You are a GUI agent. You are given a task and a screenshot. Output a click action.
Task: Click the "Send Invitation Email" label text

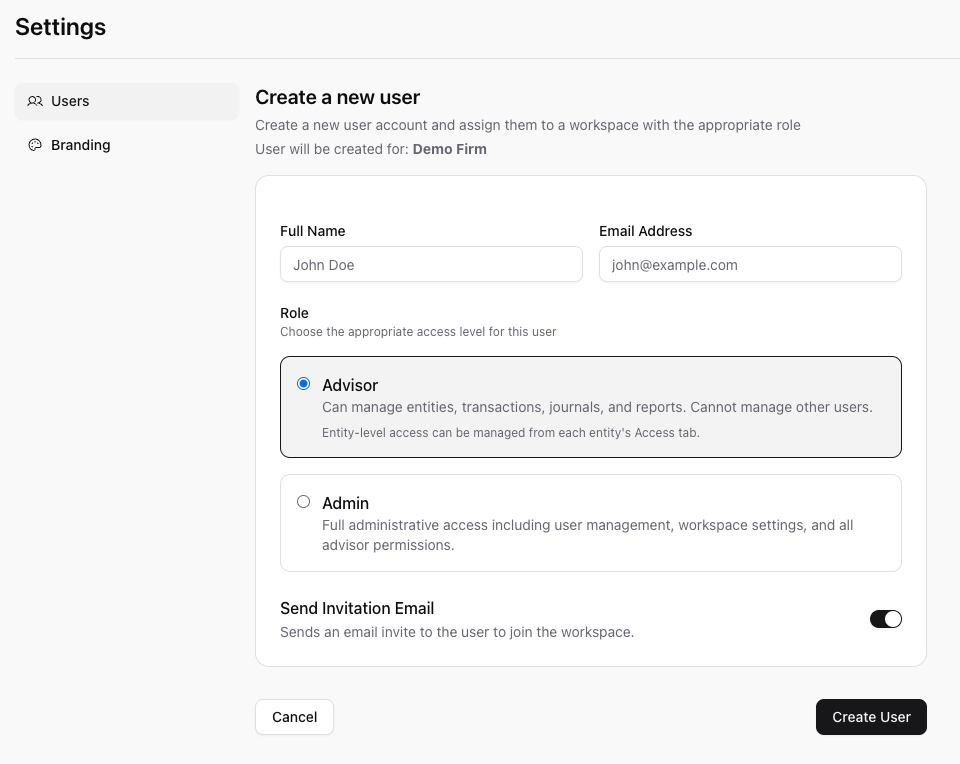[357, 608]
